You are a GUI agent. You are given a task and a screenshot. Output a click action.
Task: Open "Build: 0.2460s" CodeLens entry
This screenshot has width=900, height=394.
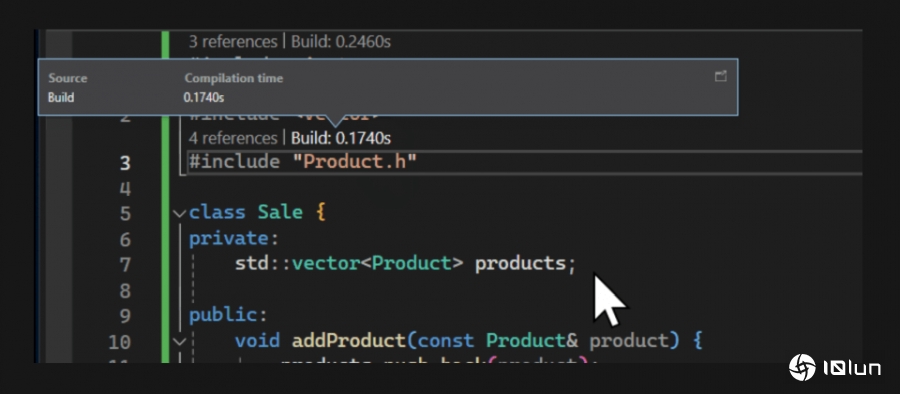pos(341,42)
